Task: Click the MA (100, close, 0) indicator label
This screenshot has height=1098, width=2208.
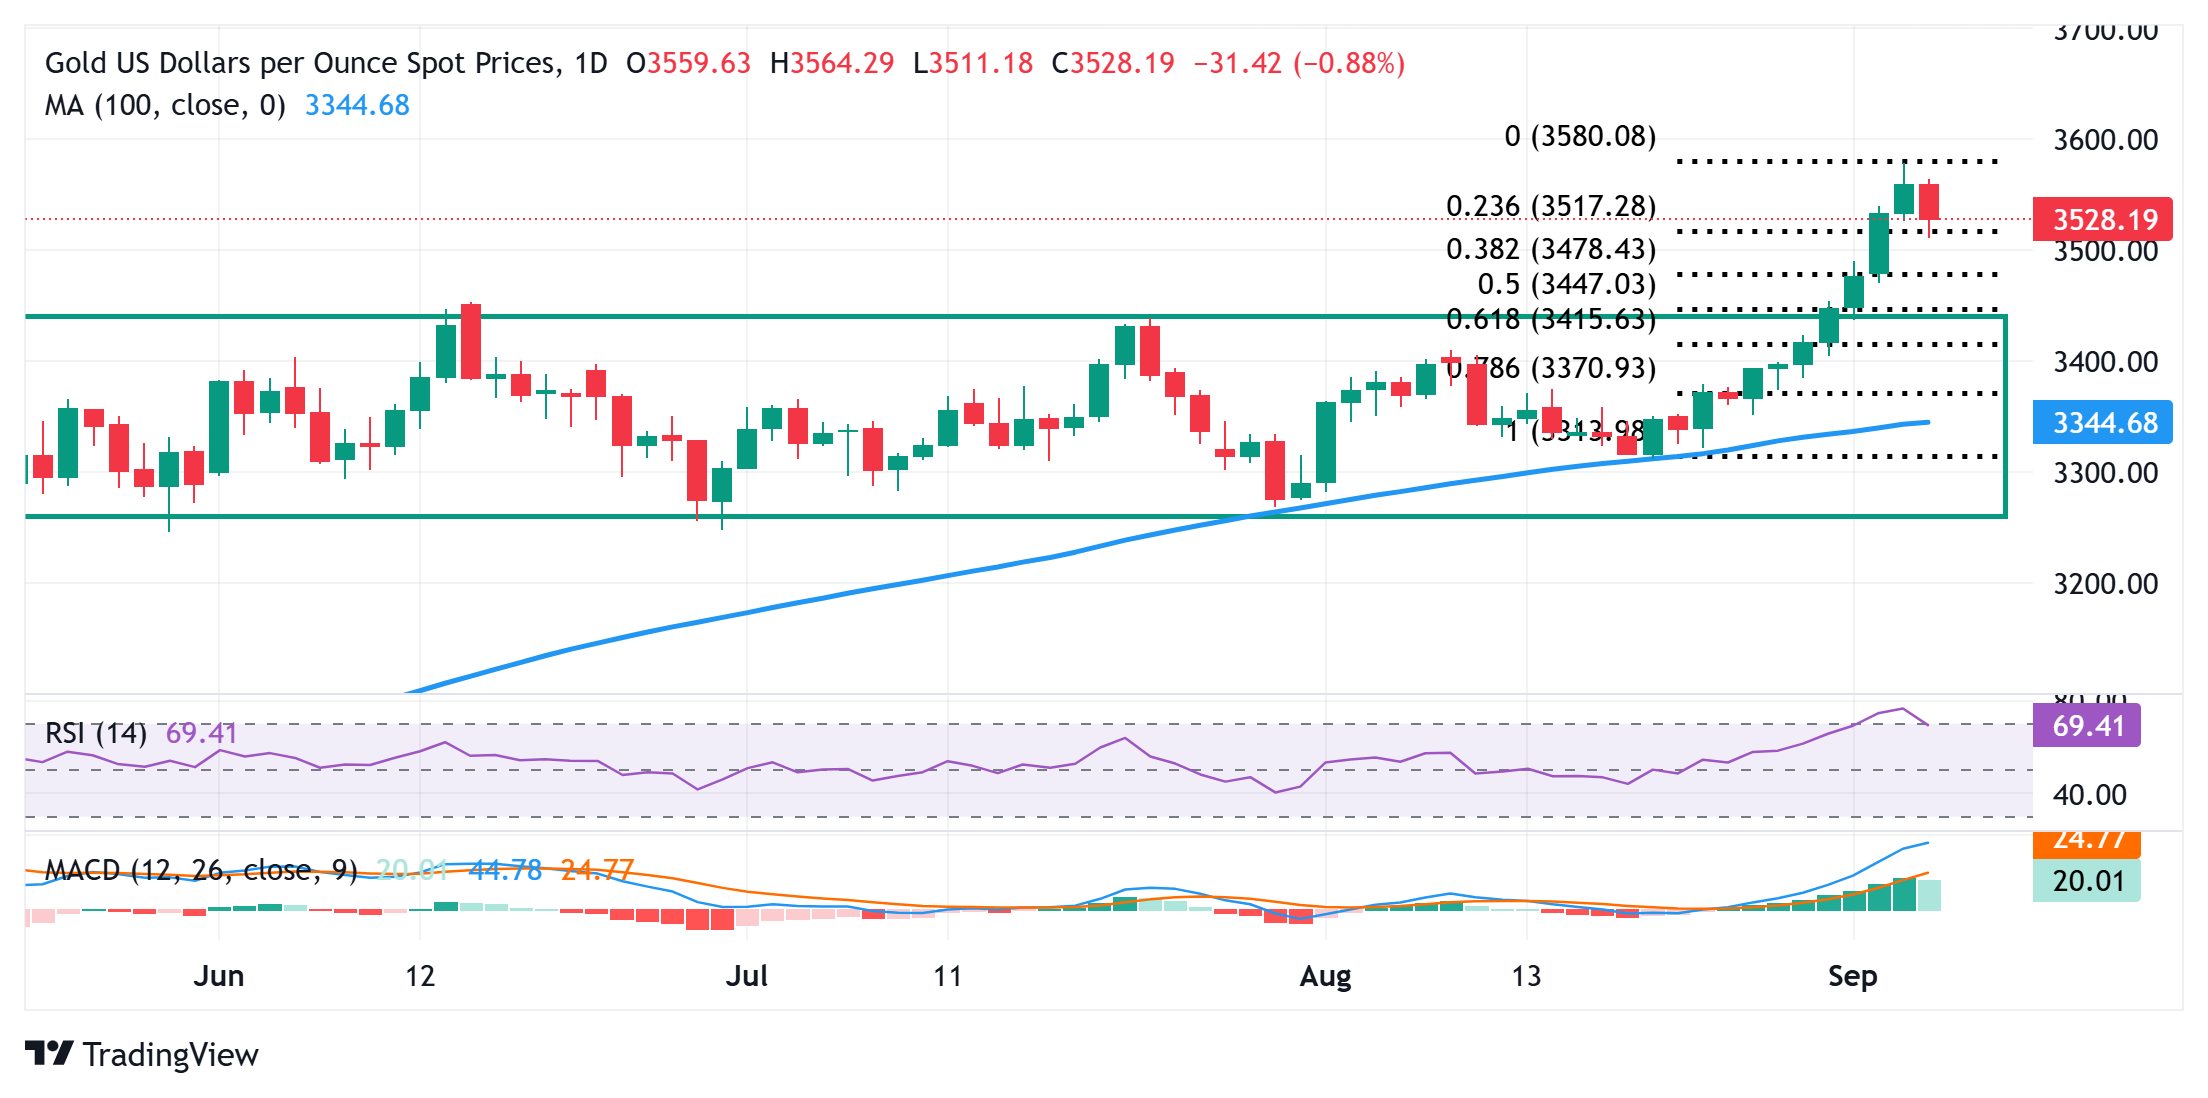Action: [165, 105]
